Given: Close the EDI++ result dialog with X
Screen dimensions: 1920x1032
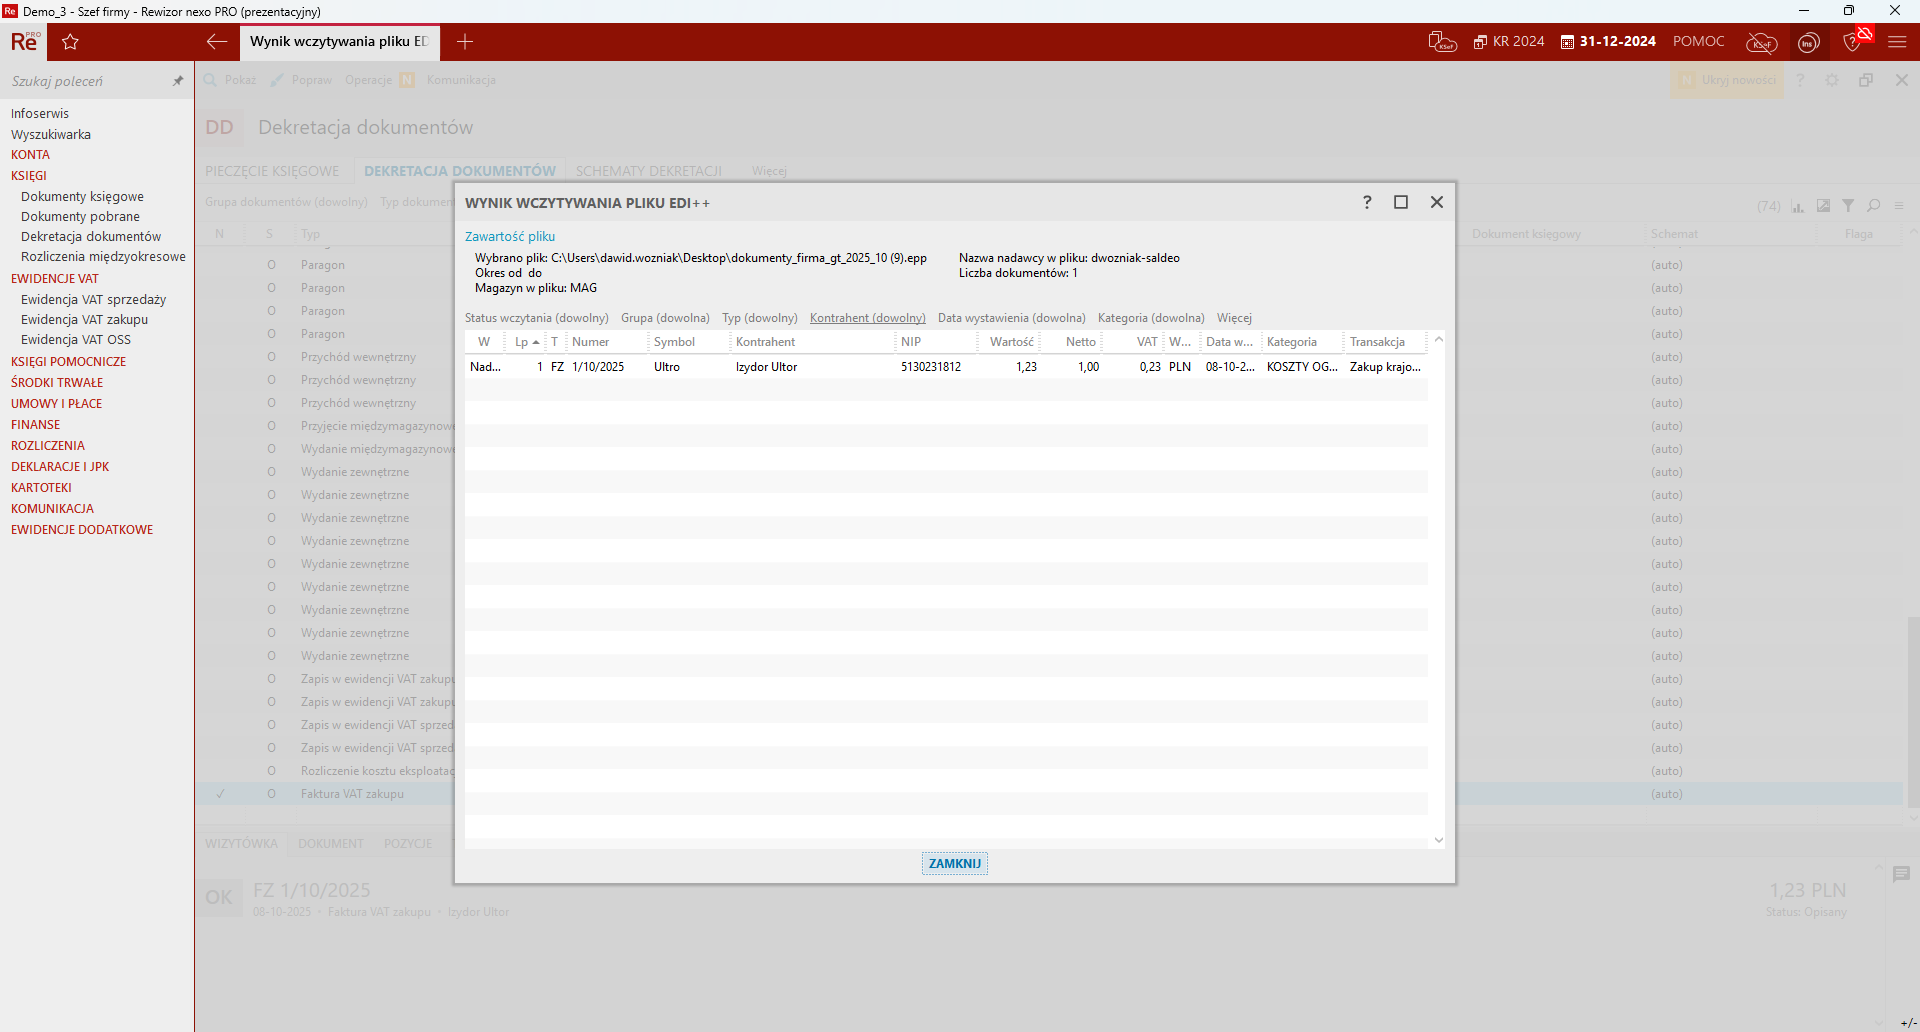Looking at the screenshot, I should coord(1437,202).
